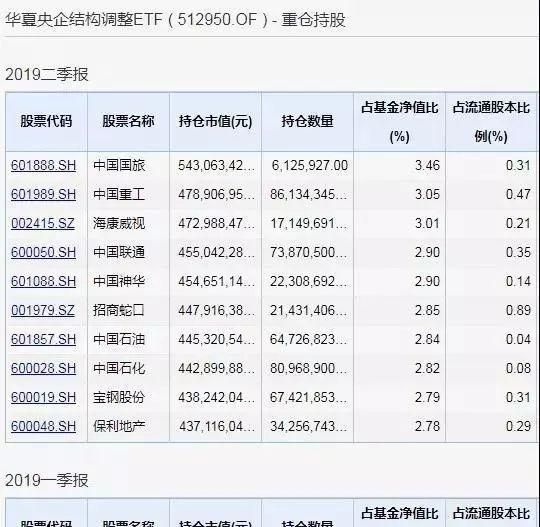The height and width of the screenshot is (527, 540).
Task: Click holding value 478,906,95... for 中国重工
Action: pos(216,195)
